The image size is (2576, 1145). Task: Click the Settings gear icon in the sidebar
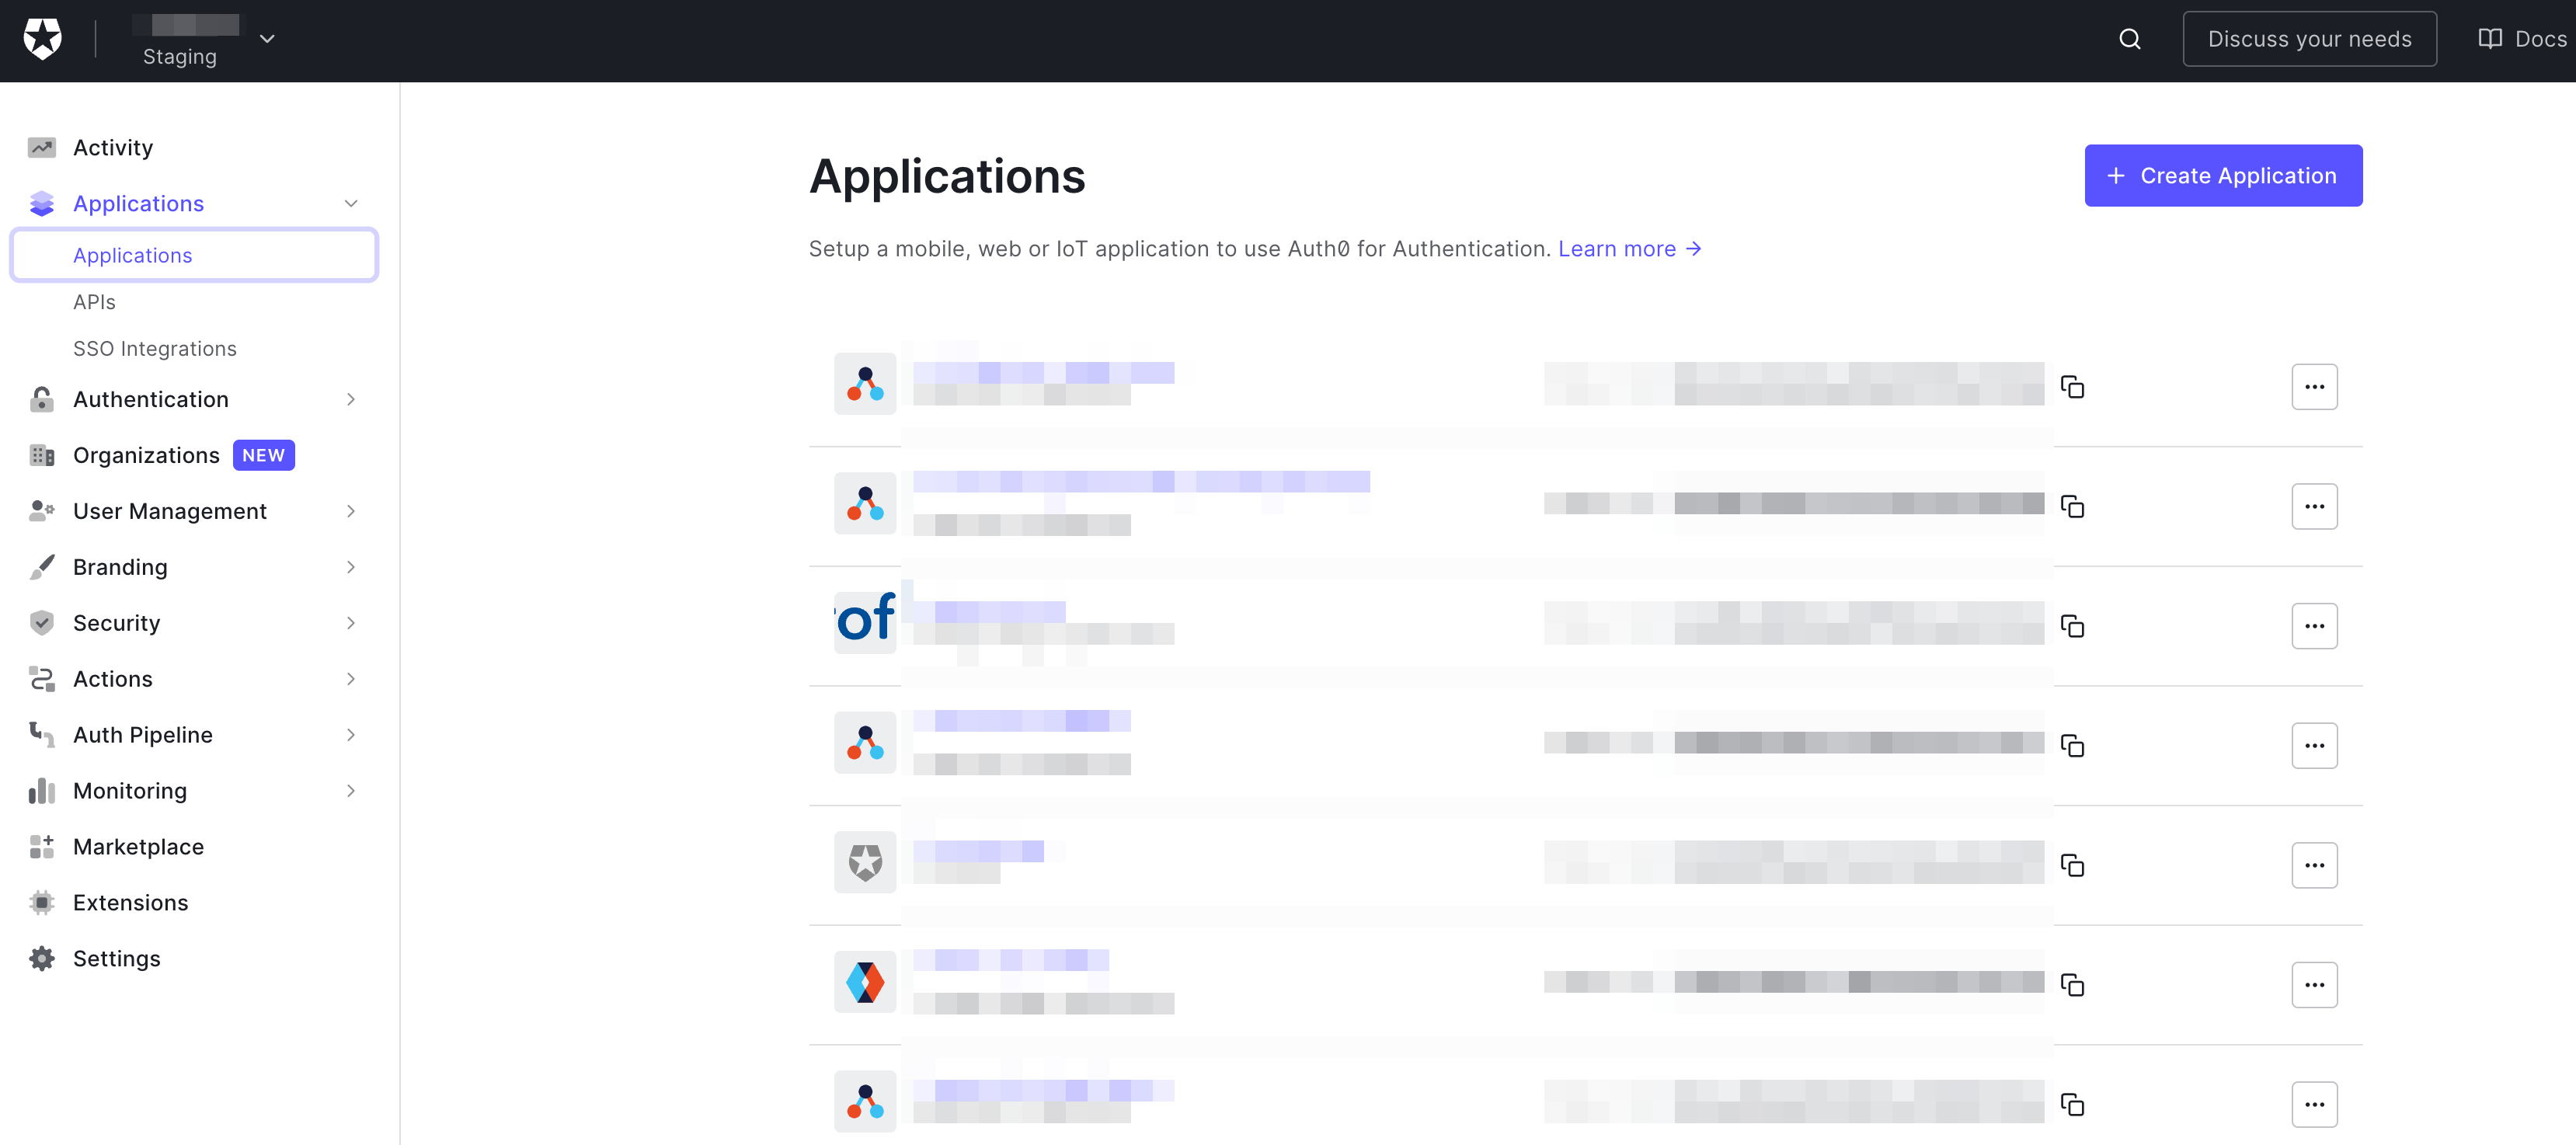point(41,958)
